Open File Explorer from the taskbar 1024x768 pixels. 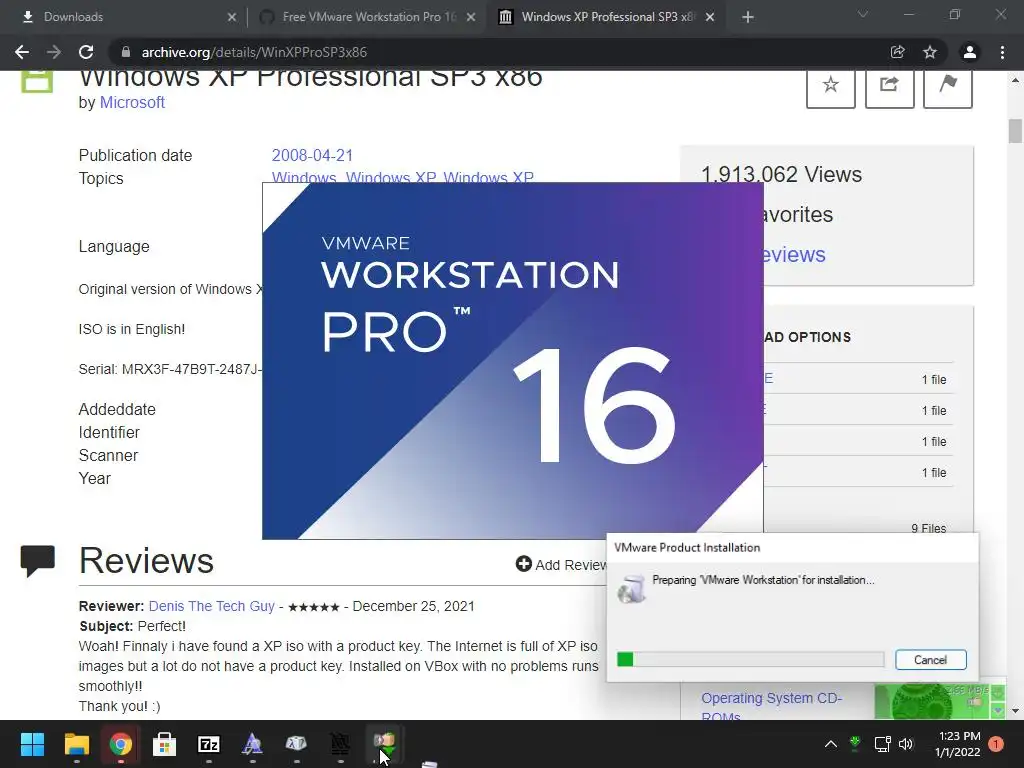(76, 744)
